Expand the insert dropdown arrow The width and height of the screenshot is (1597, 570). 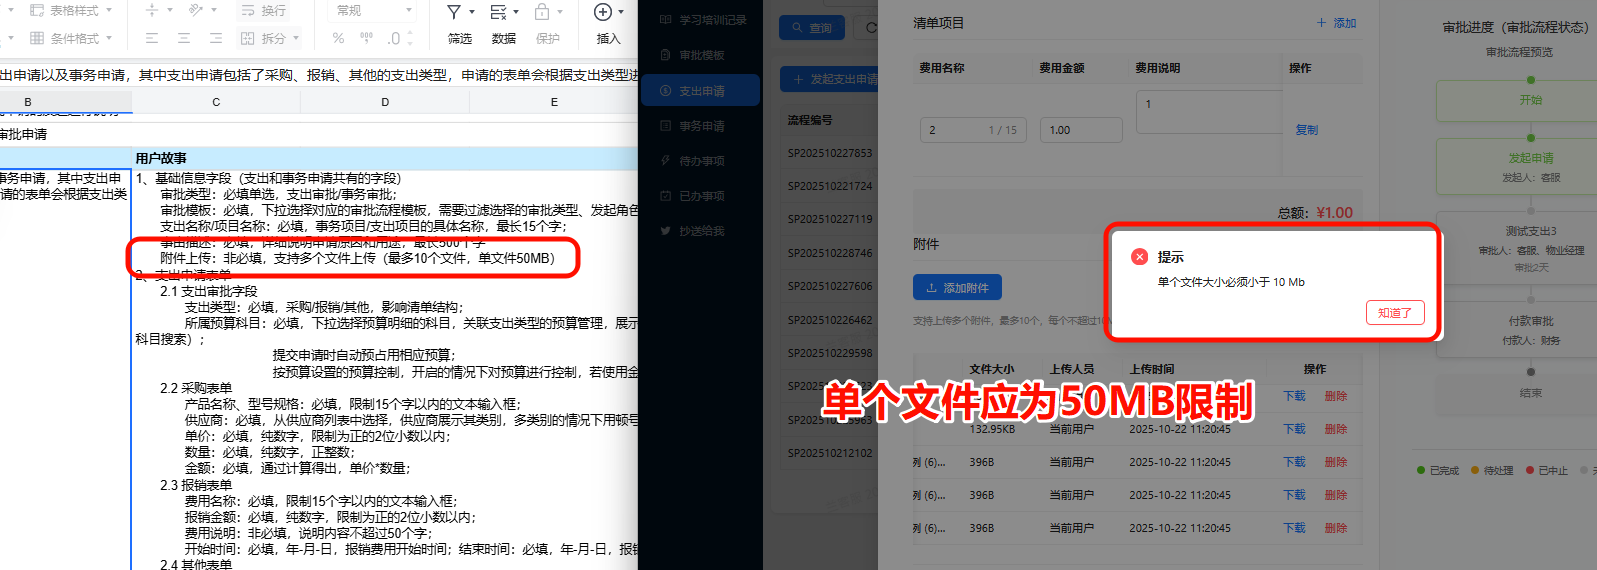tap(621, 12)
